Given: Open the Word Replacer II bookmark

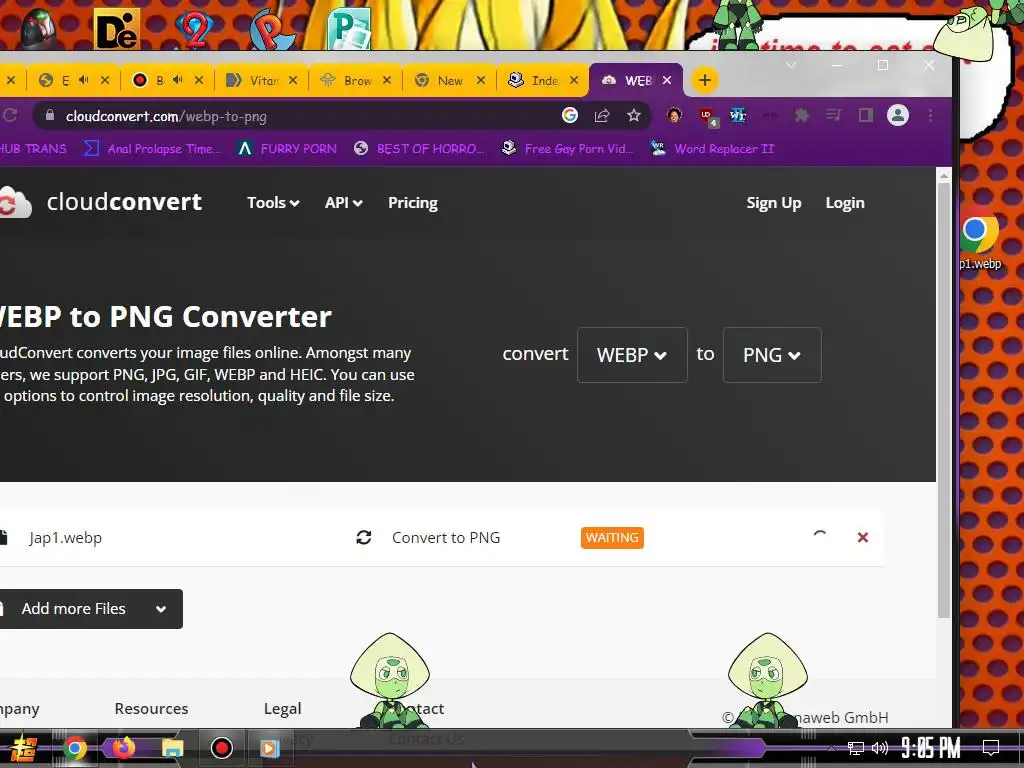Looking at the screenshot, I should click(x=712, y=149).
